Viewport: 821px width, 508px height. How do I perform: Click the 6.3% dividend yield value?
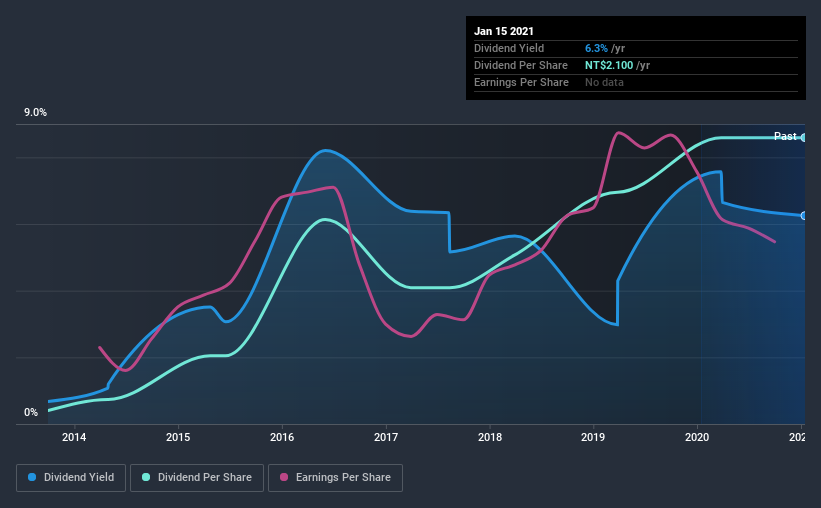point(596,48)
